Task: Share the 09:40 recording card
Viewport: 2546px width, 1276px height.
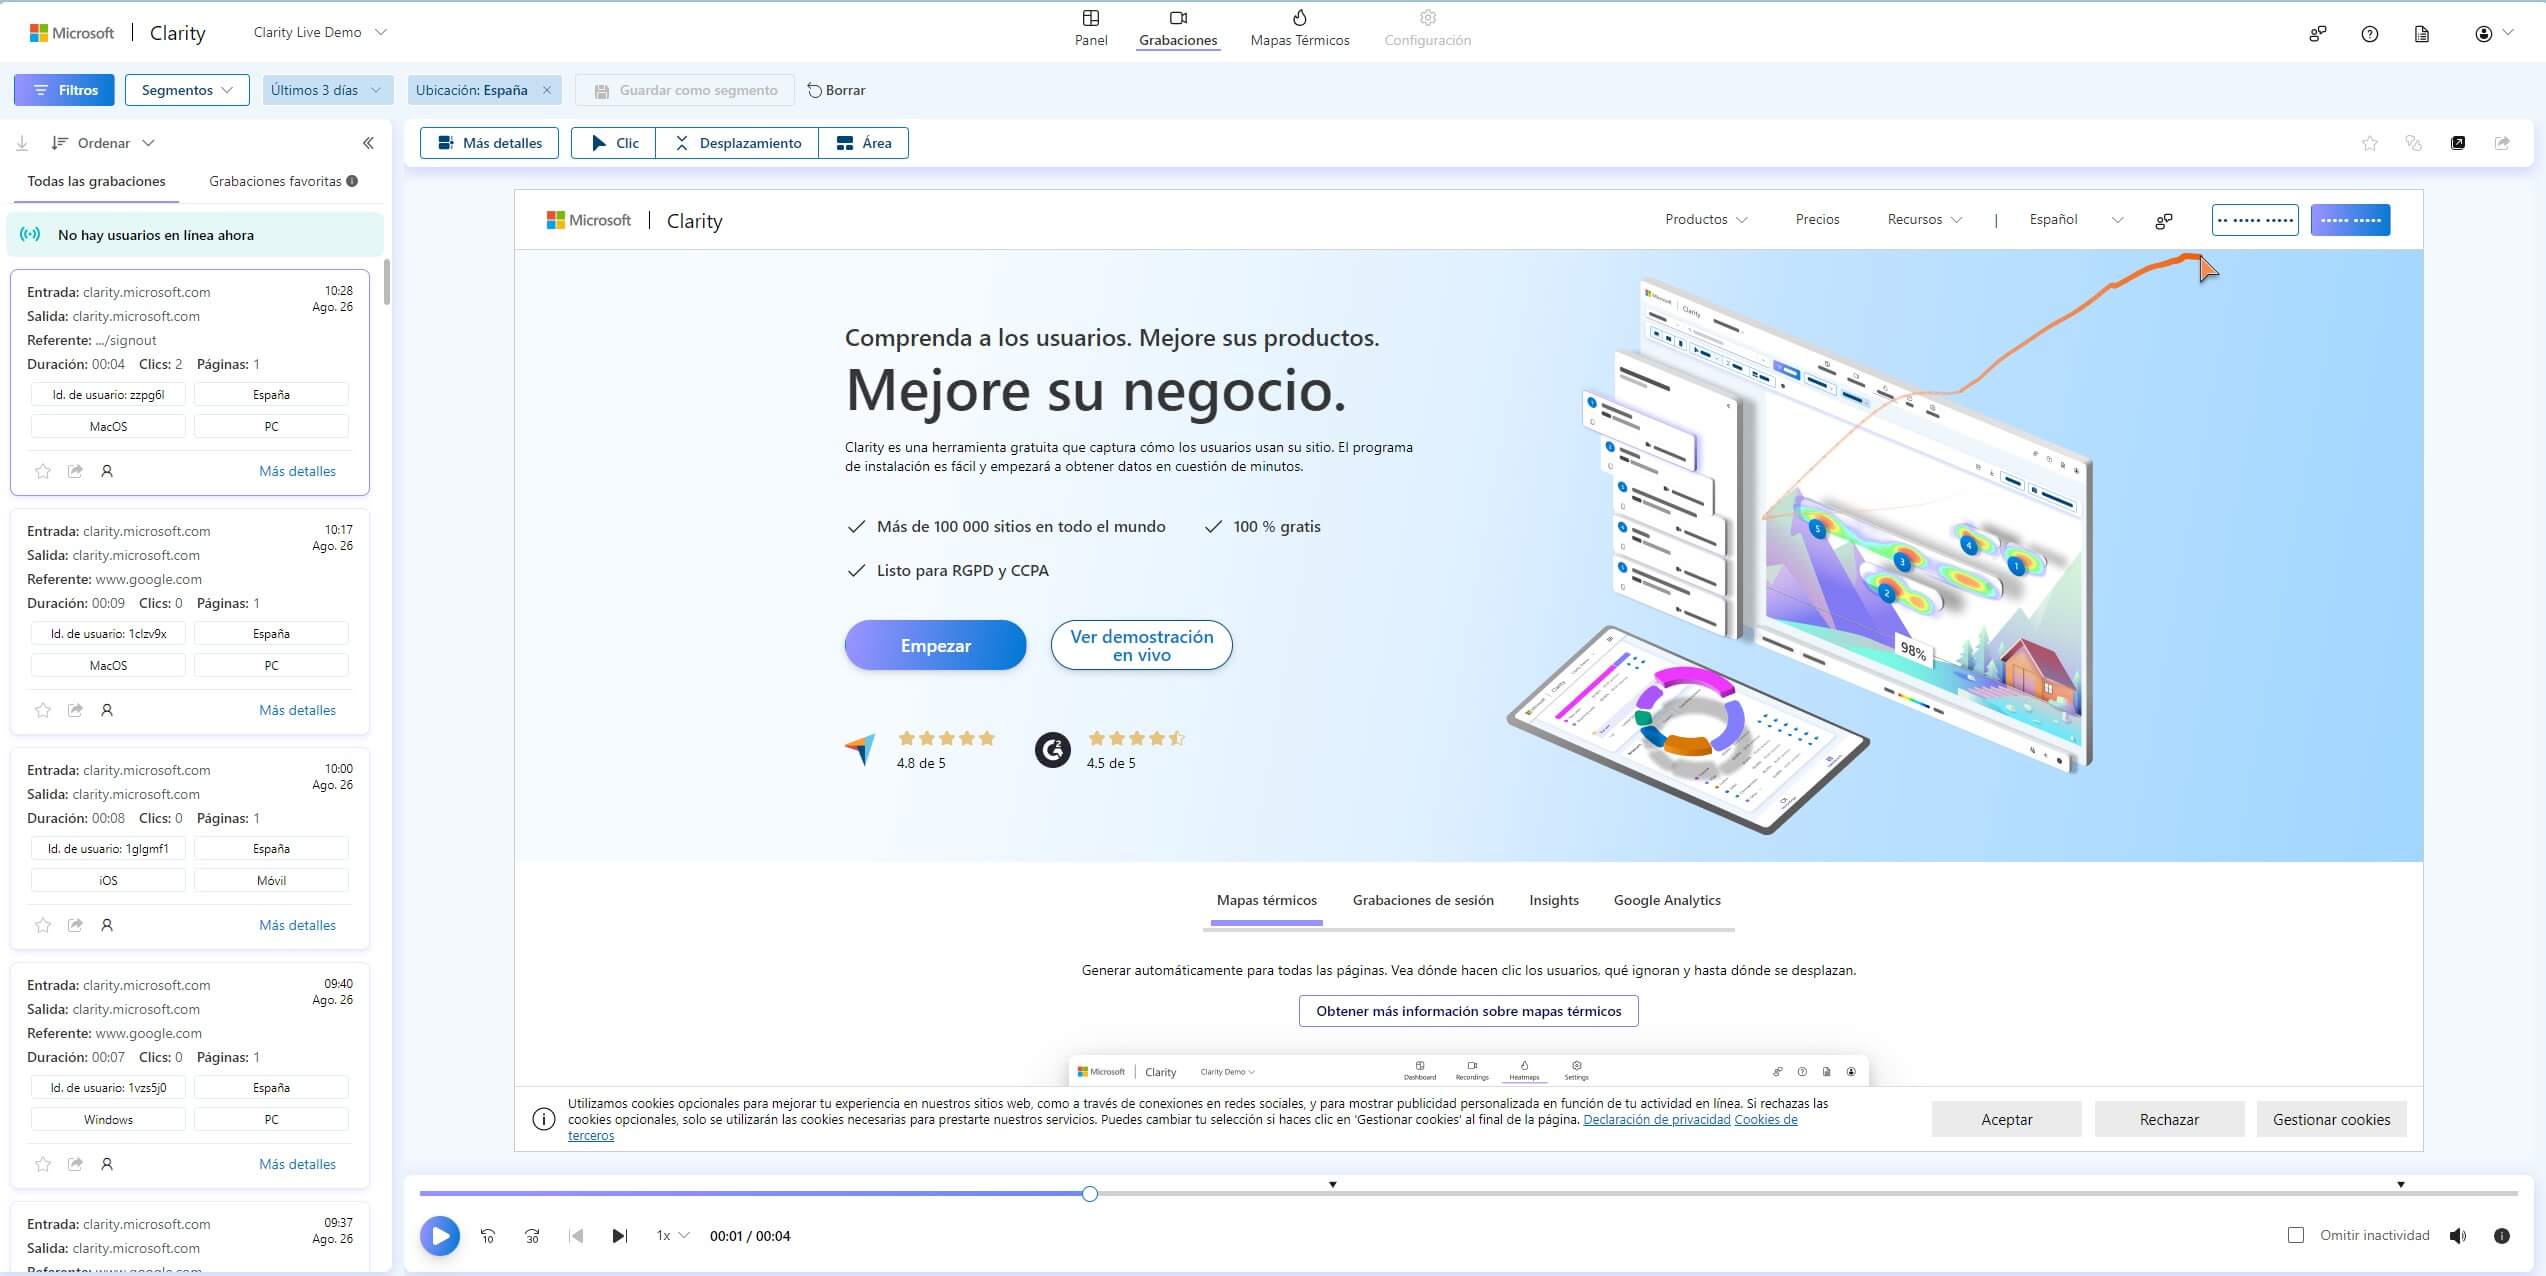Action: pyautogui.click(x=75, y=1164)
